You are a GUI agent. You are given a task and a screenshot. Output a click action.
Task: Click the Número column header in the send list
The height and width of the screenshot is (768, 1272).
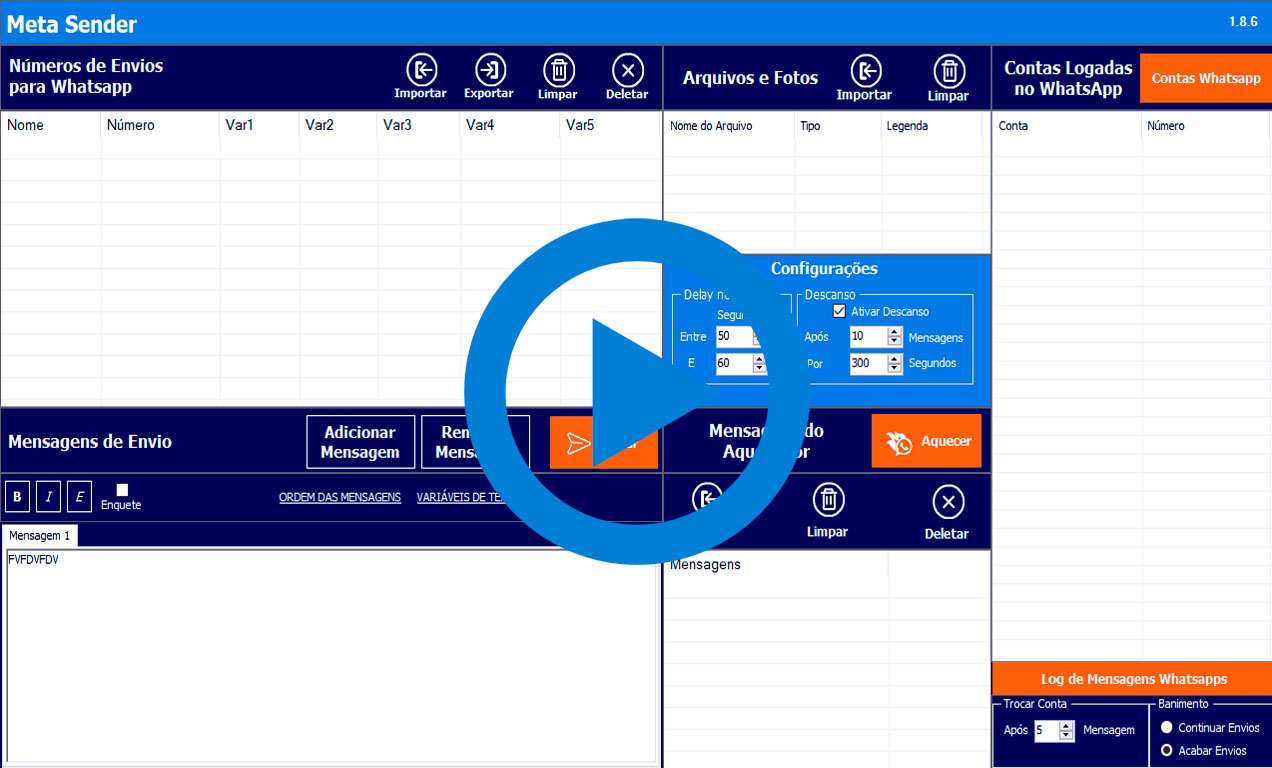tap(161, 126)
